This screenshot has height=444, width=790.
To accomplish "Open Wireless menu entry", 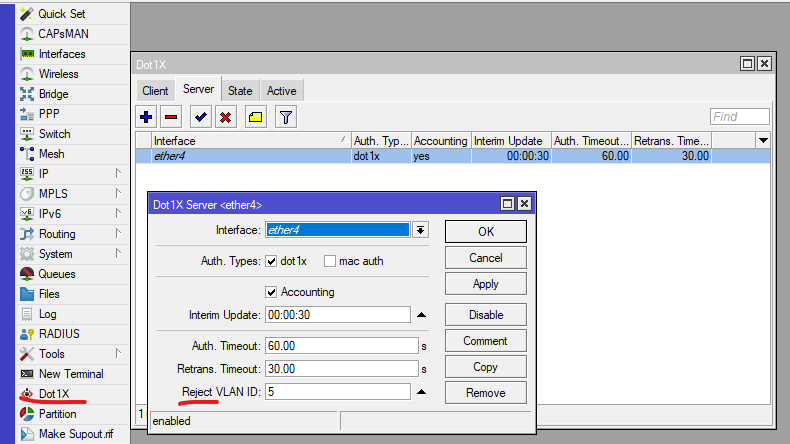I will [58, 74].
